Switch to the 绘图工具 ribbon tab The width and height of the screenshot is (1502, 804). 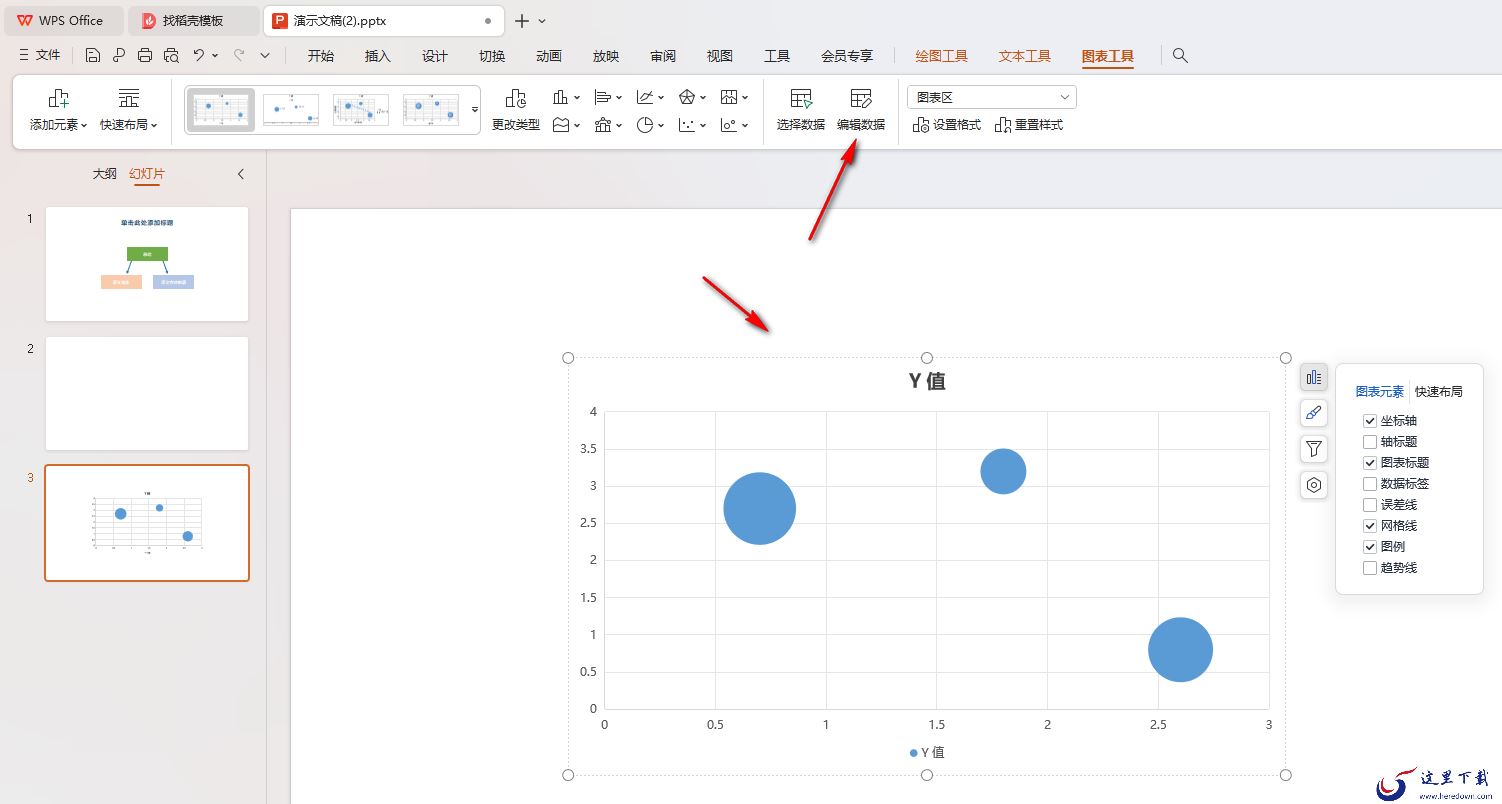942,56
